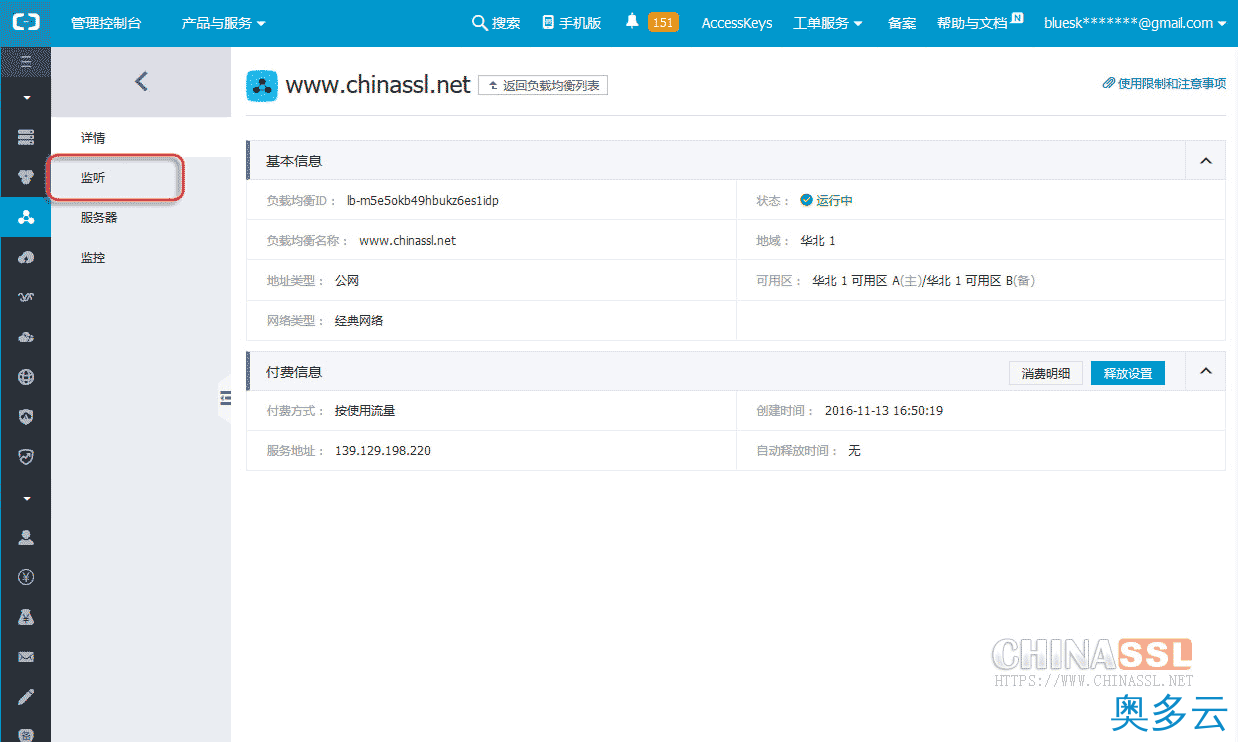This screenshot has width=1238, height=742.
Task: Click the load balancer instance icon beside title
Action: coord(262,86)
